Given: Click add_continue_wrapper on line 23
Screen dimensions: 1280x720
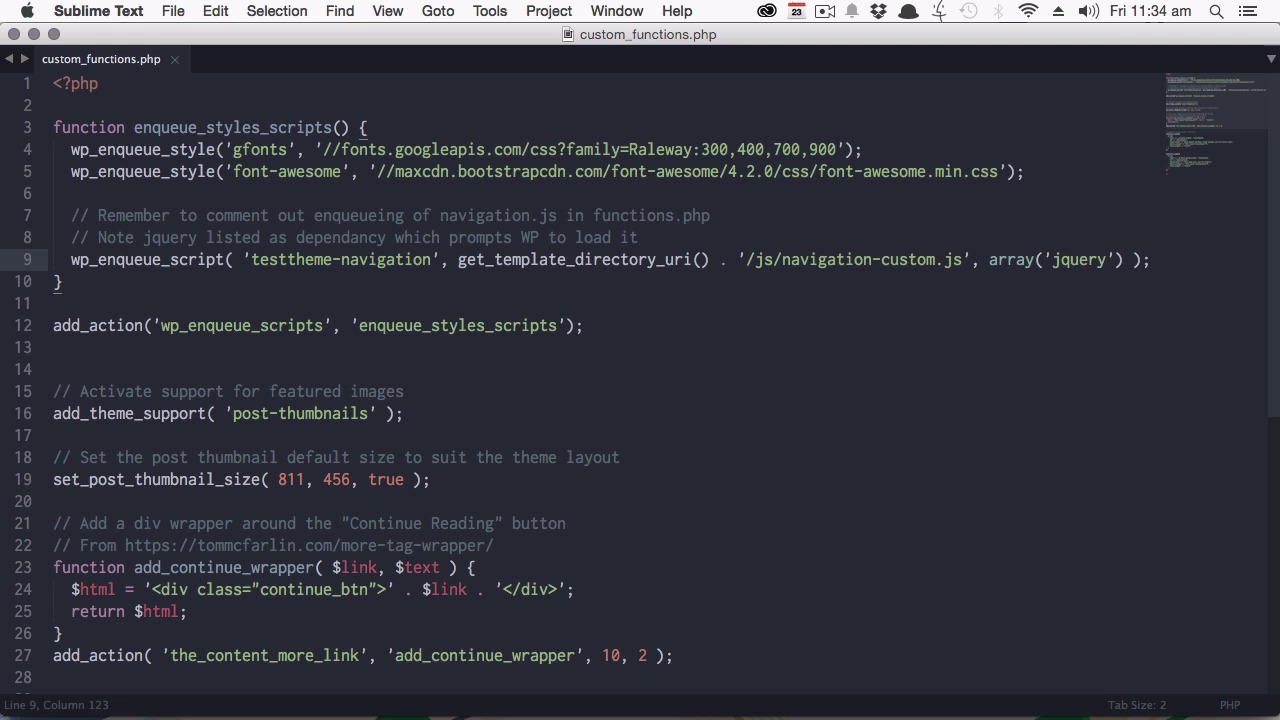Looking at the screenshot, I should point(224,568).
